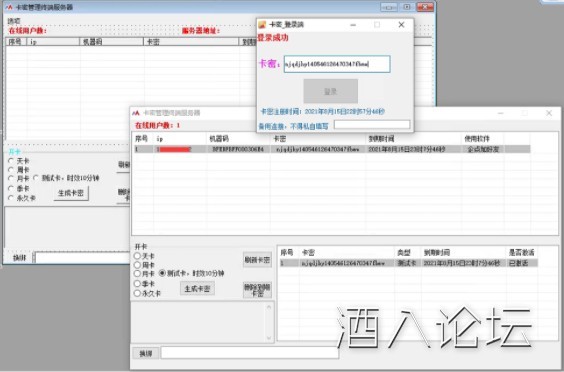The height and width of the screenshot is (372, 564).
Task: Select the 天卡 radio in the front window
Action: point(137,256)
